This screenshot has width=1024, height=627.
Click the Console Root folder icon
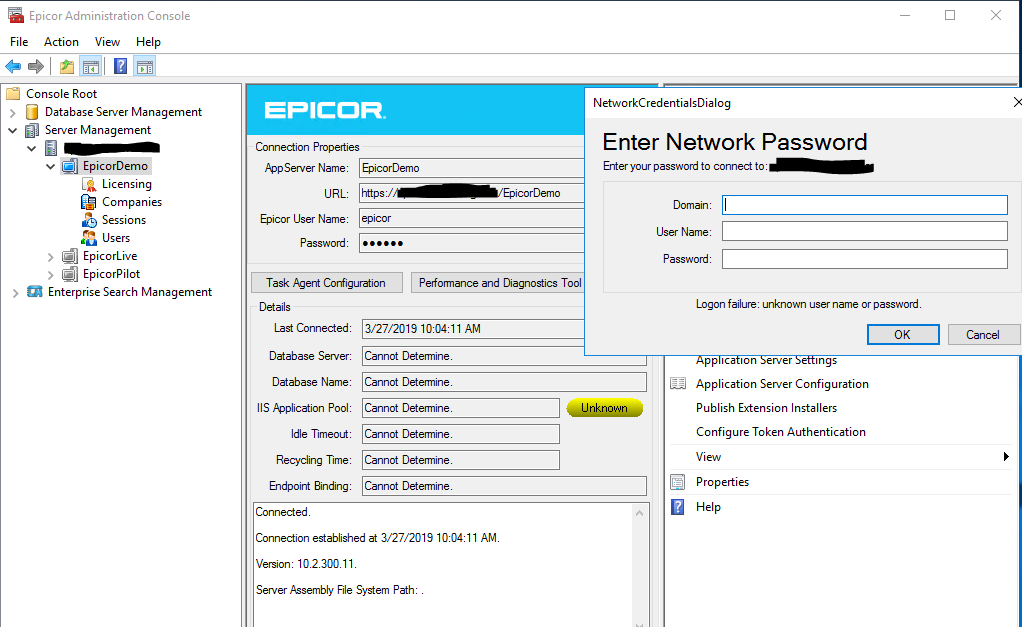13,93
